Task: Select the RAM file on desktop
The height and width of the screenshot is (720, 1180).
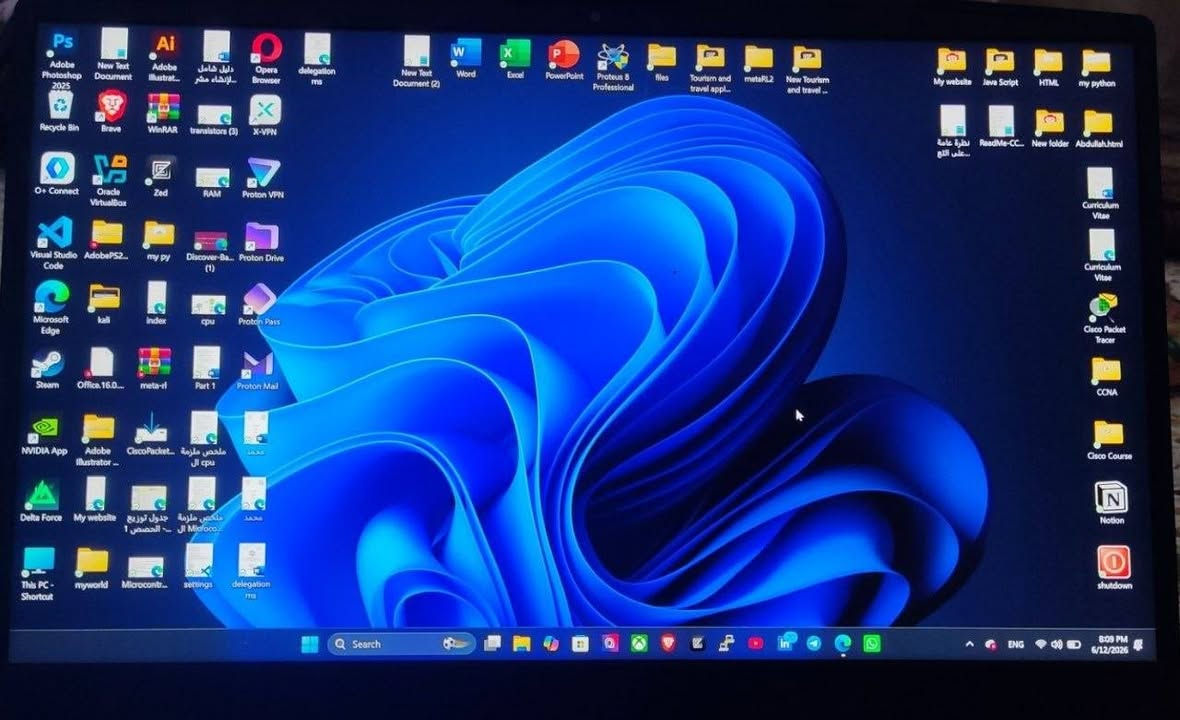Action: point(212,183)
